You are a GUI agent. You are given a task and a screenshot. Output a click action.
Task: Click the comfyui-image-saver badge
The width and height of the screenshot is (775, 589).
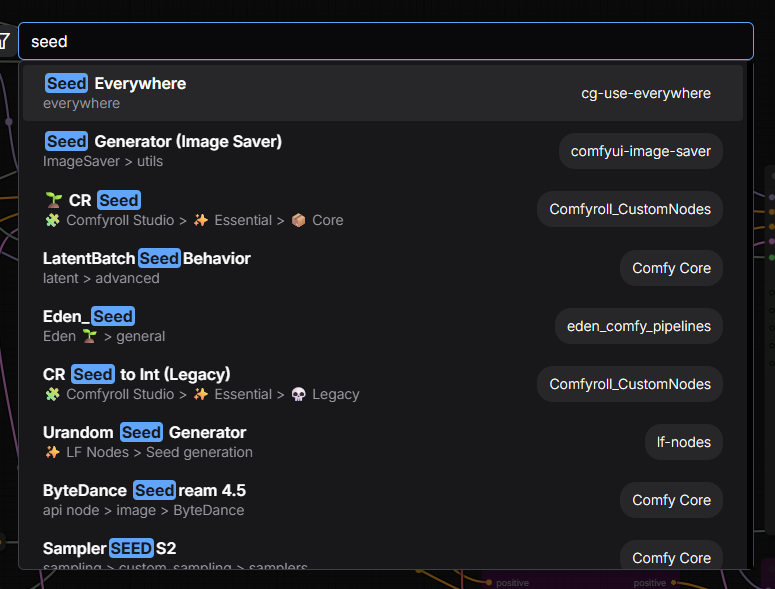point(640,151)
